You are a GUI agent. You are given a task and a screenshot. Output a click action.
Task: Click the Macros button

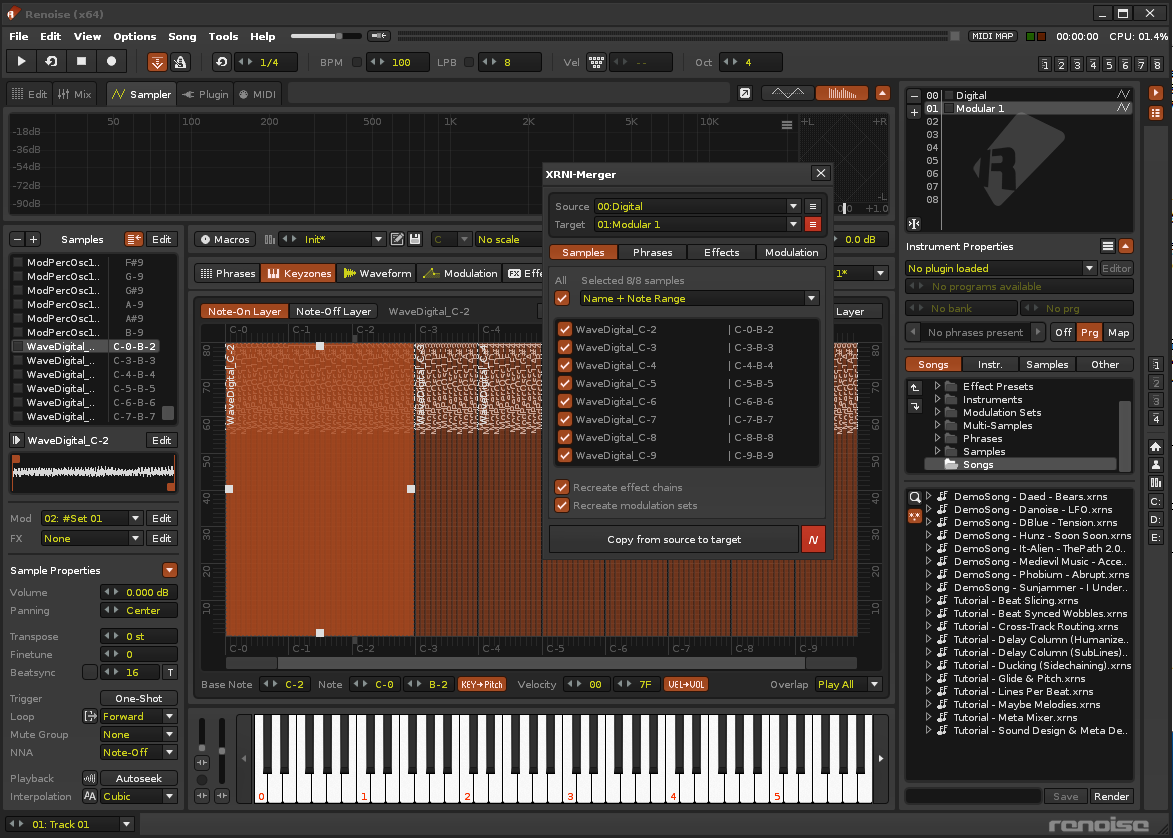pyautogui.click(x=225, y=239)
